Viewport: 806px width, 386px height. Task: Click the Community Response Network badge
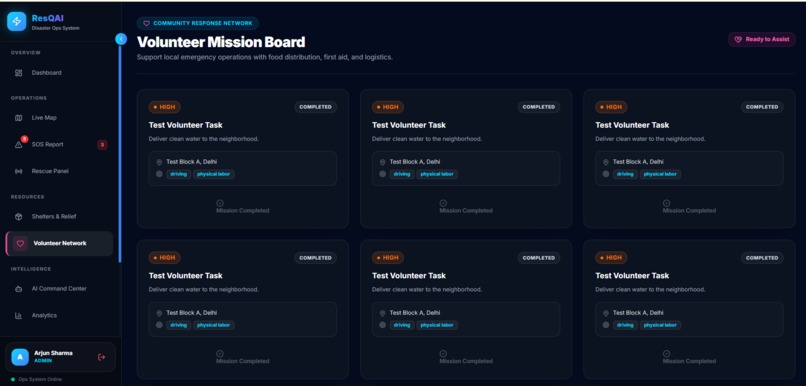tap(198, 23)
